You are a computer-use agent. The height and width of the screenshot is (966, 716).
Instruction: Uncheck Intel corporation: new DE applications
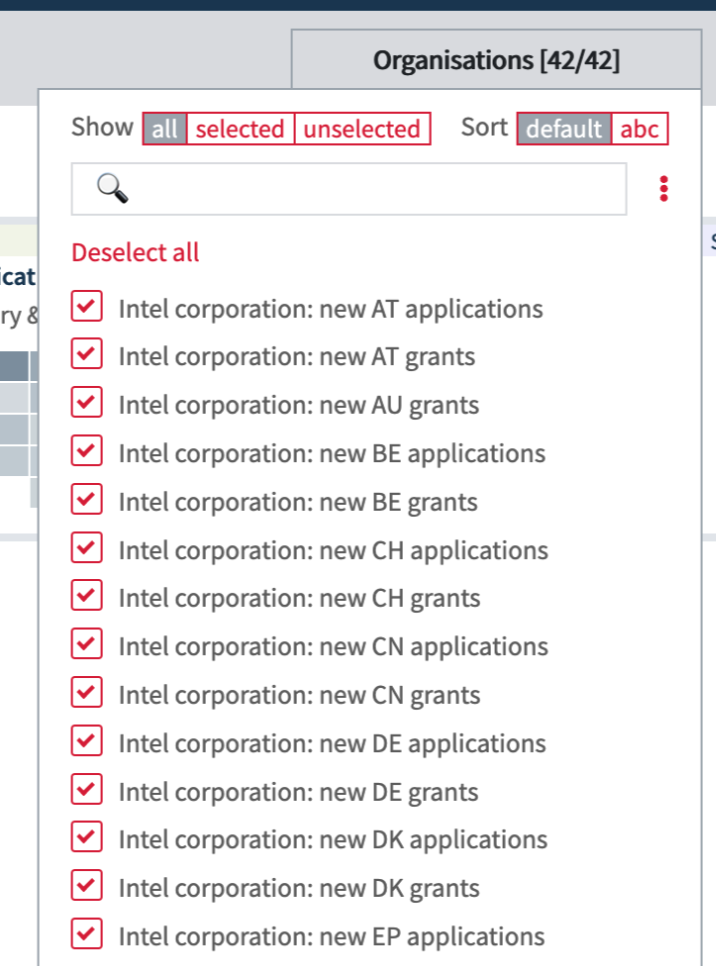pyautogui.click(x=86, y=741)
